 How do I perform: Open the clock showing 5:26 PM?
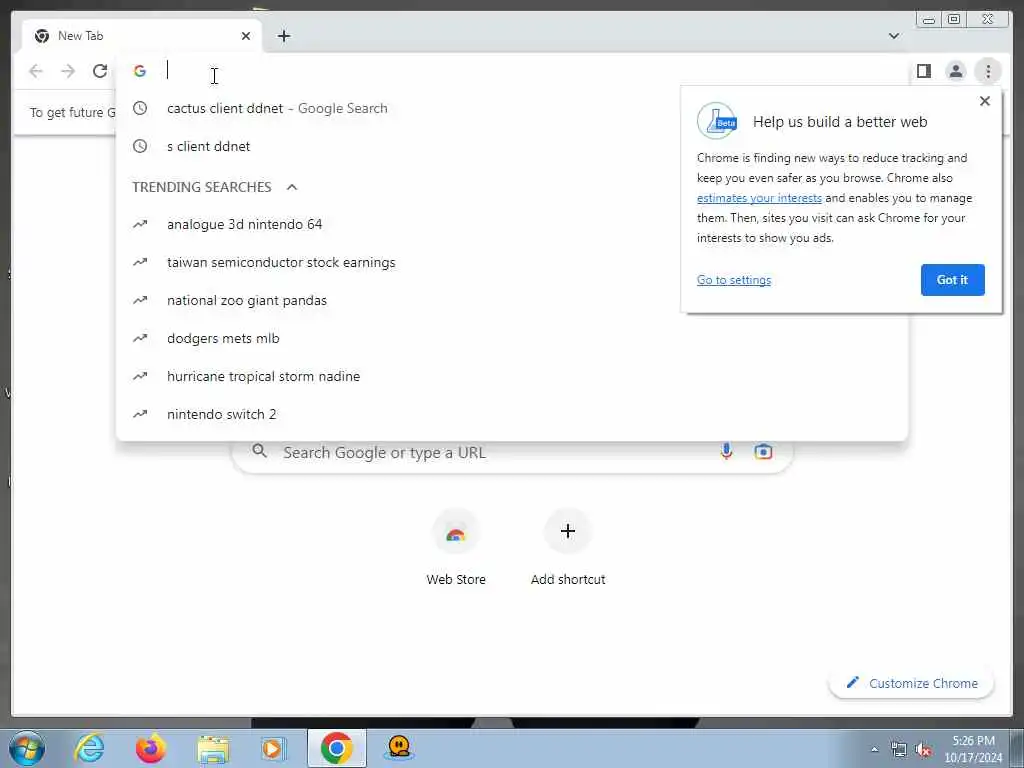pyautogui.click(x=973, y=749)
